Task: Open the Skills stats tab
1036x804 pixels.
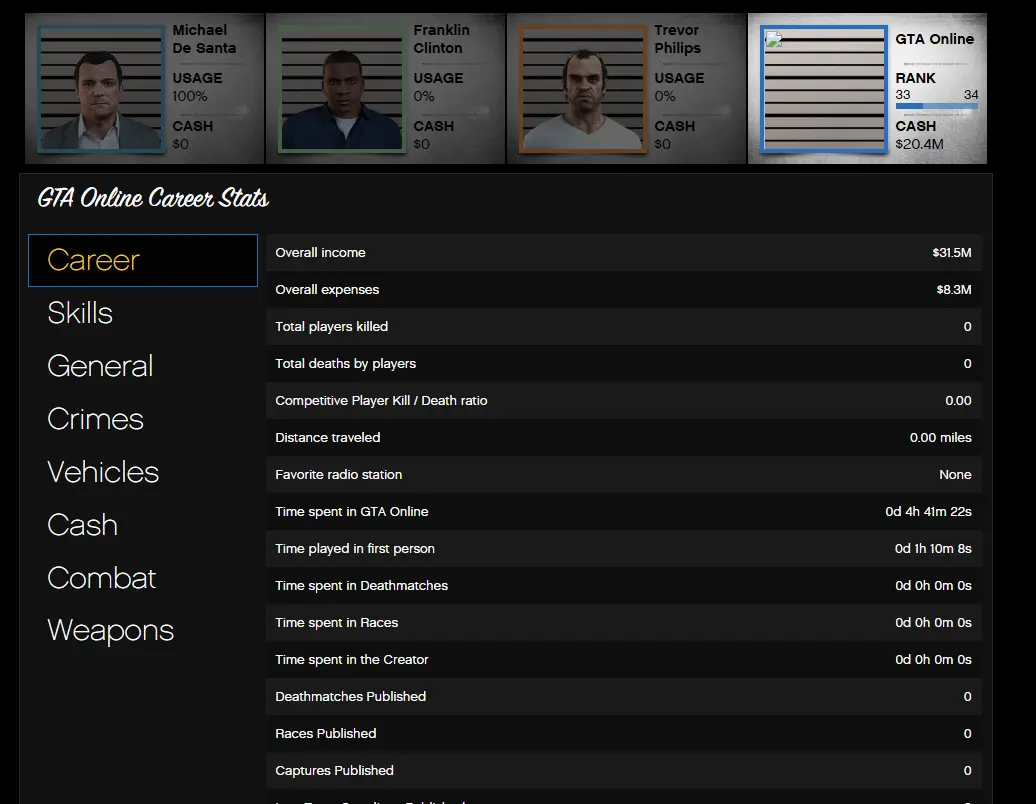Action: tap(80, 313)
